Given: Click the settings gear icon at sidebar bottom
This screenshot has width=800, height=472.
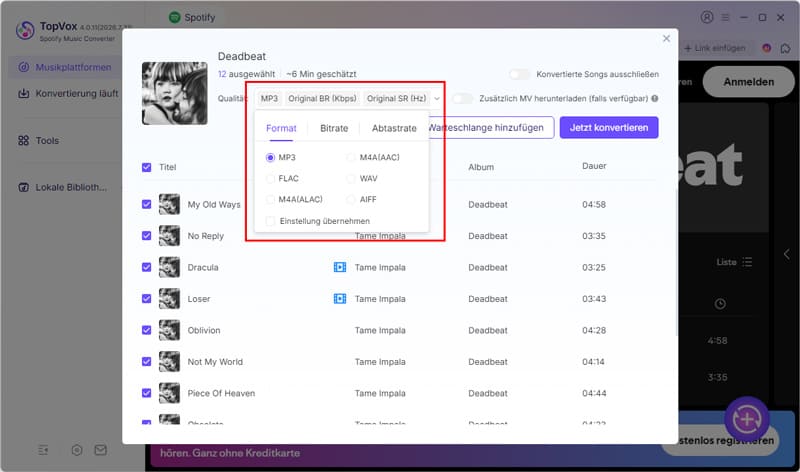Looking at the screenshot, I should [x=77, y=450].
